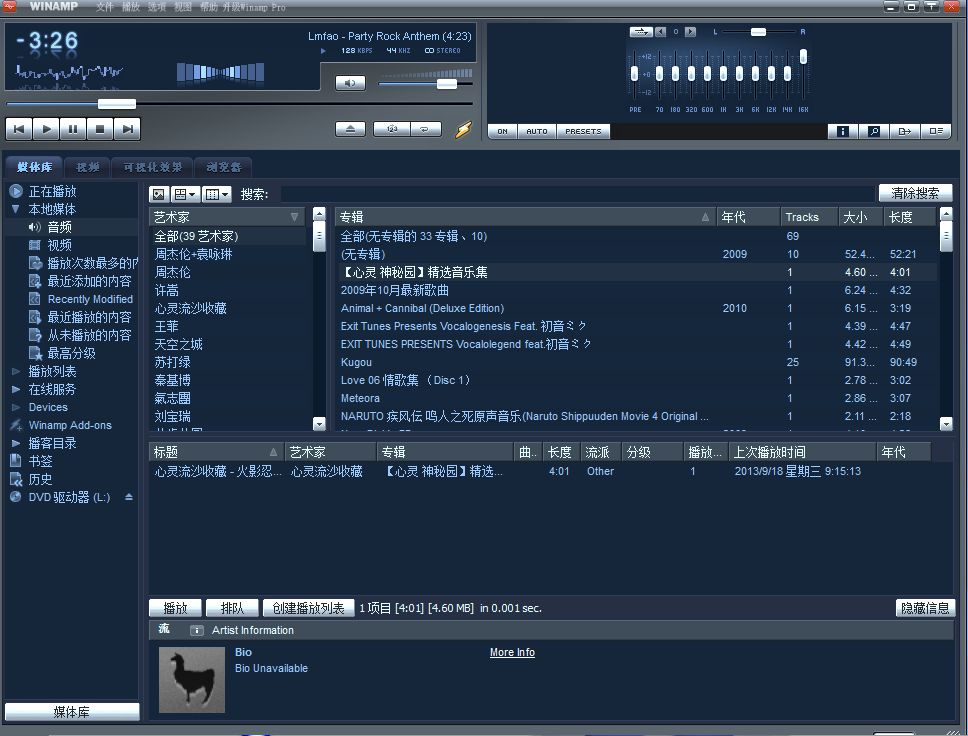
Task: Switch to the 视频 tab
Action: (x=88, y=167)
